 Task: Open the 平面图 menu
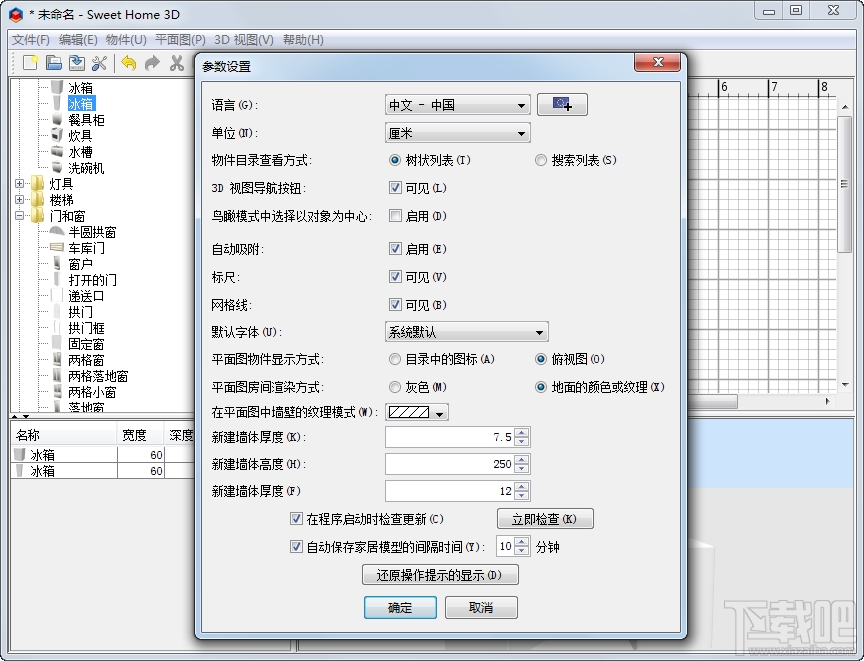click(x=180, y=40)
